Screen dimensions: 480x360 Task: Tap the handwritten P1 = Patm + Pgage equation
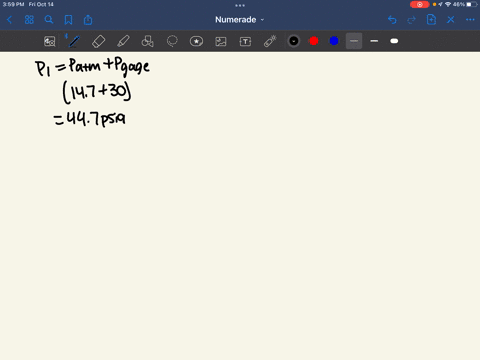tap(93, 67)
